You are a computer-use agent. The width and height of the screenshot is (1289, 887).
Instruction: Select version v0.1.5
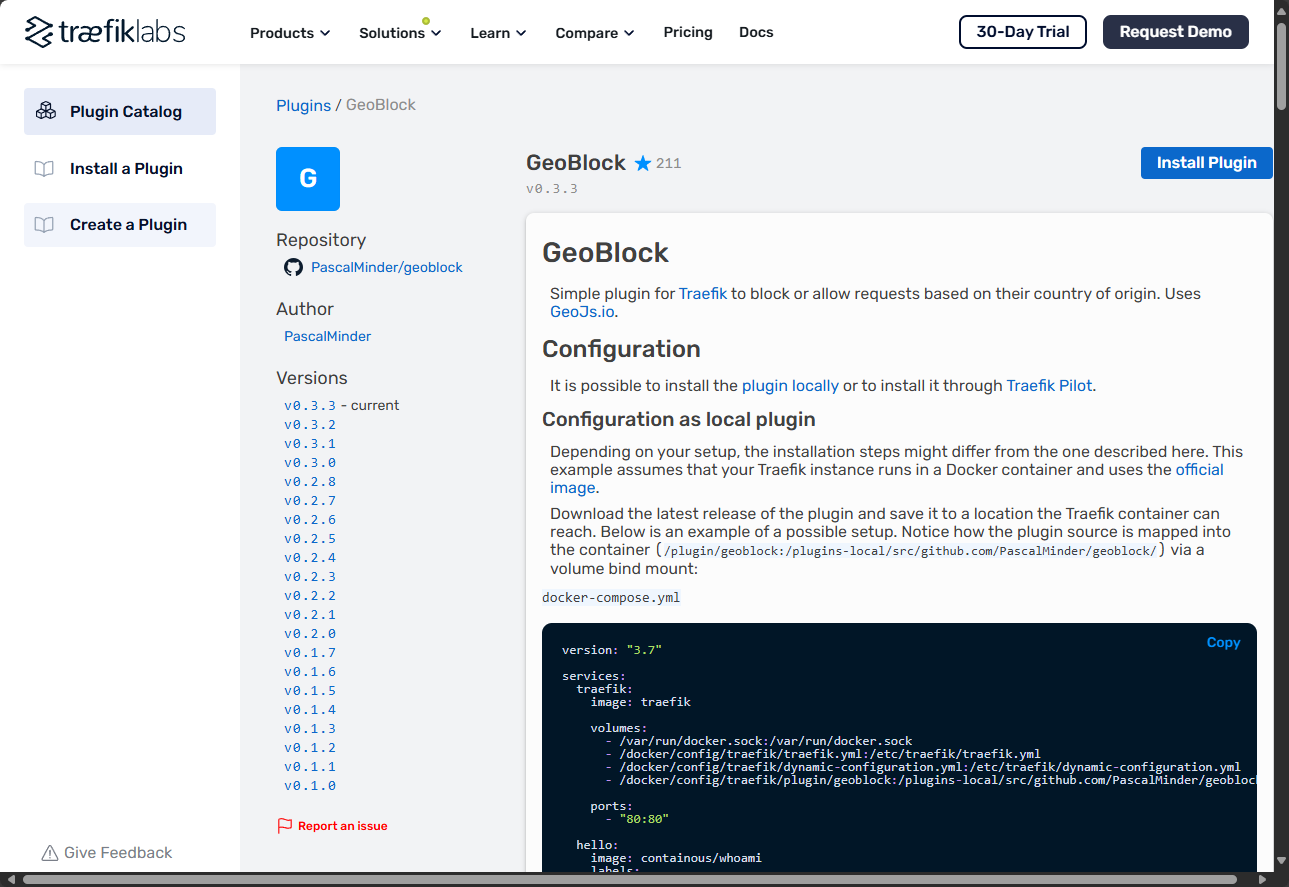coord(310,690)
